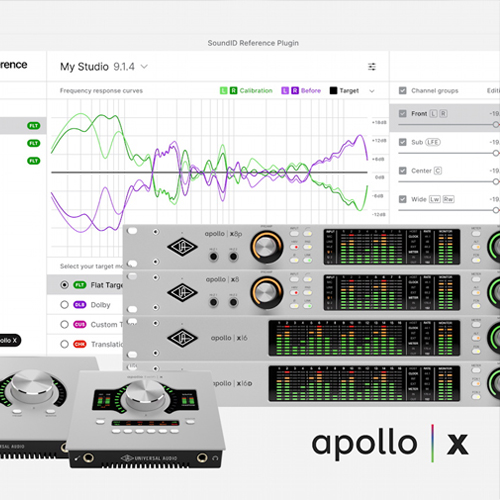The height and width of the screenshot is (500, 500).
Task: Click the SoundID Reference Plugin title
Action: 253,43
